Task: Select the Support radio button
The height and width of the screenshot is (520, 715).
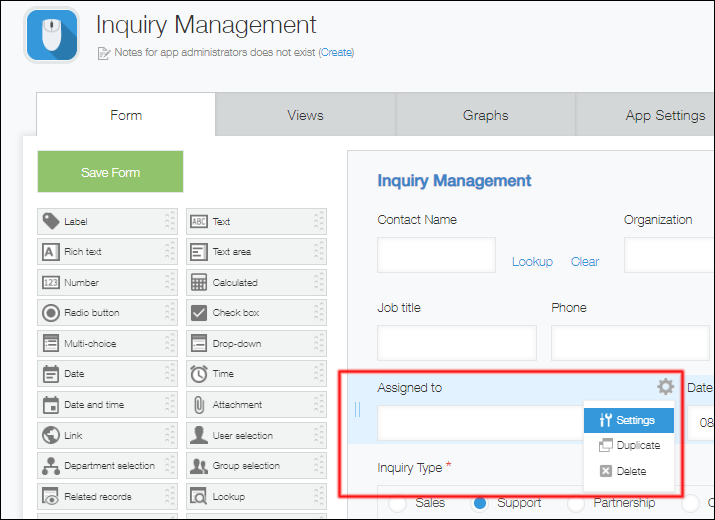Action: 482,503
